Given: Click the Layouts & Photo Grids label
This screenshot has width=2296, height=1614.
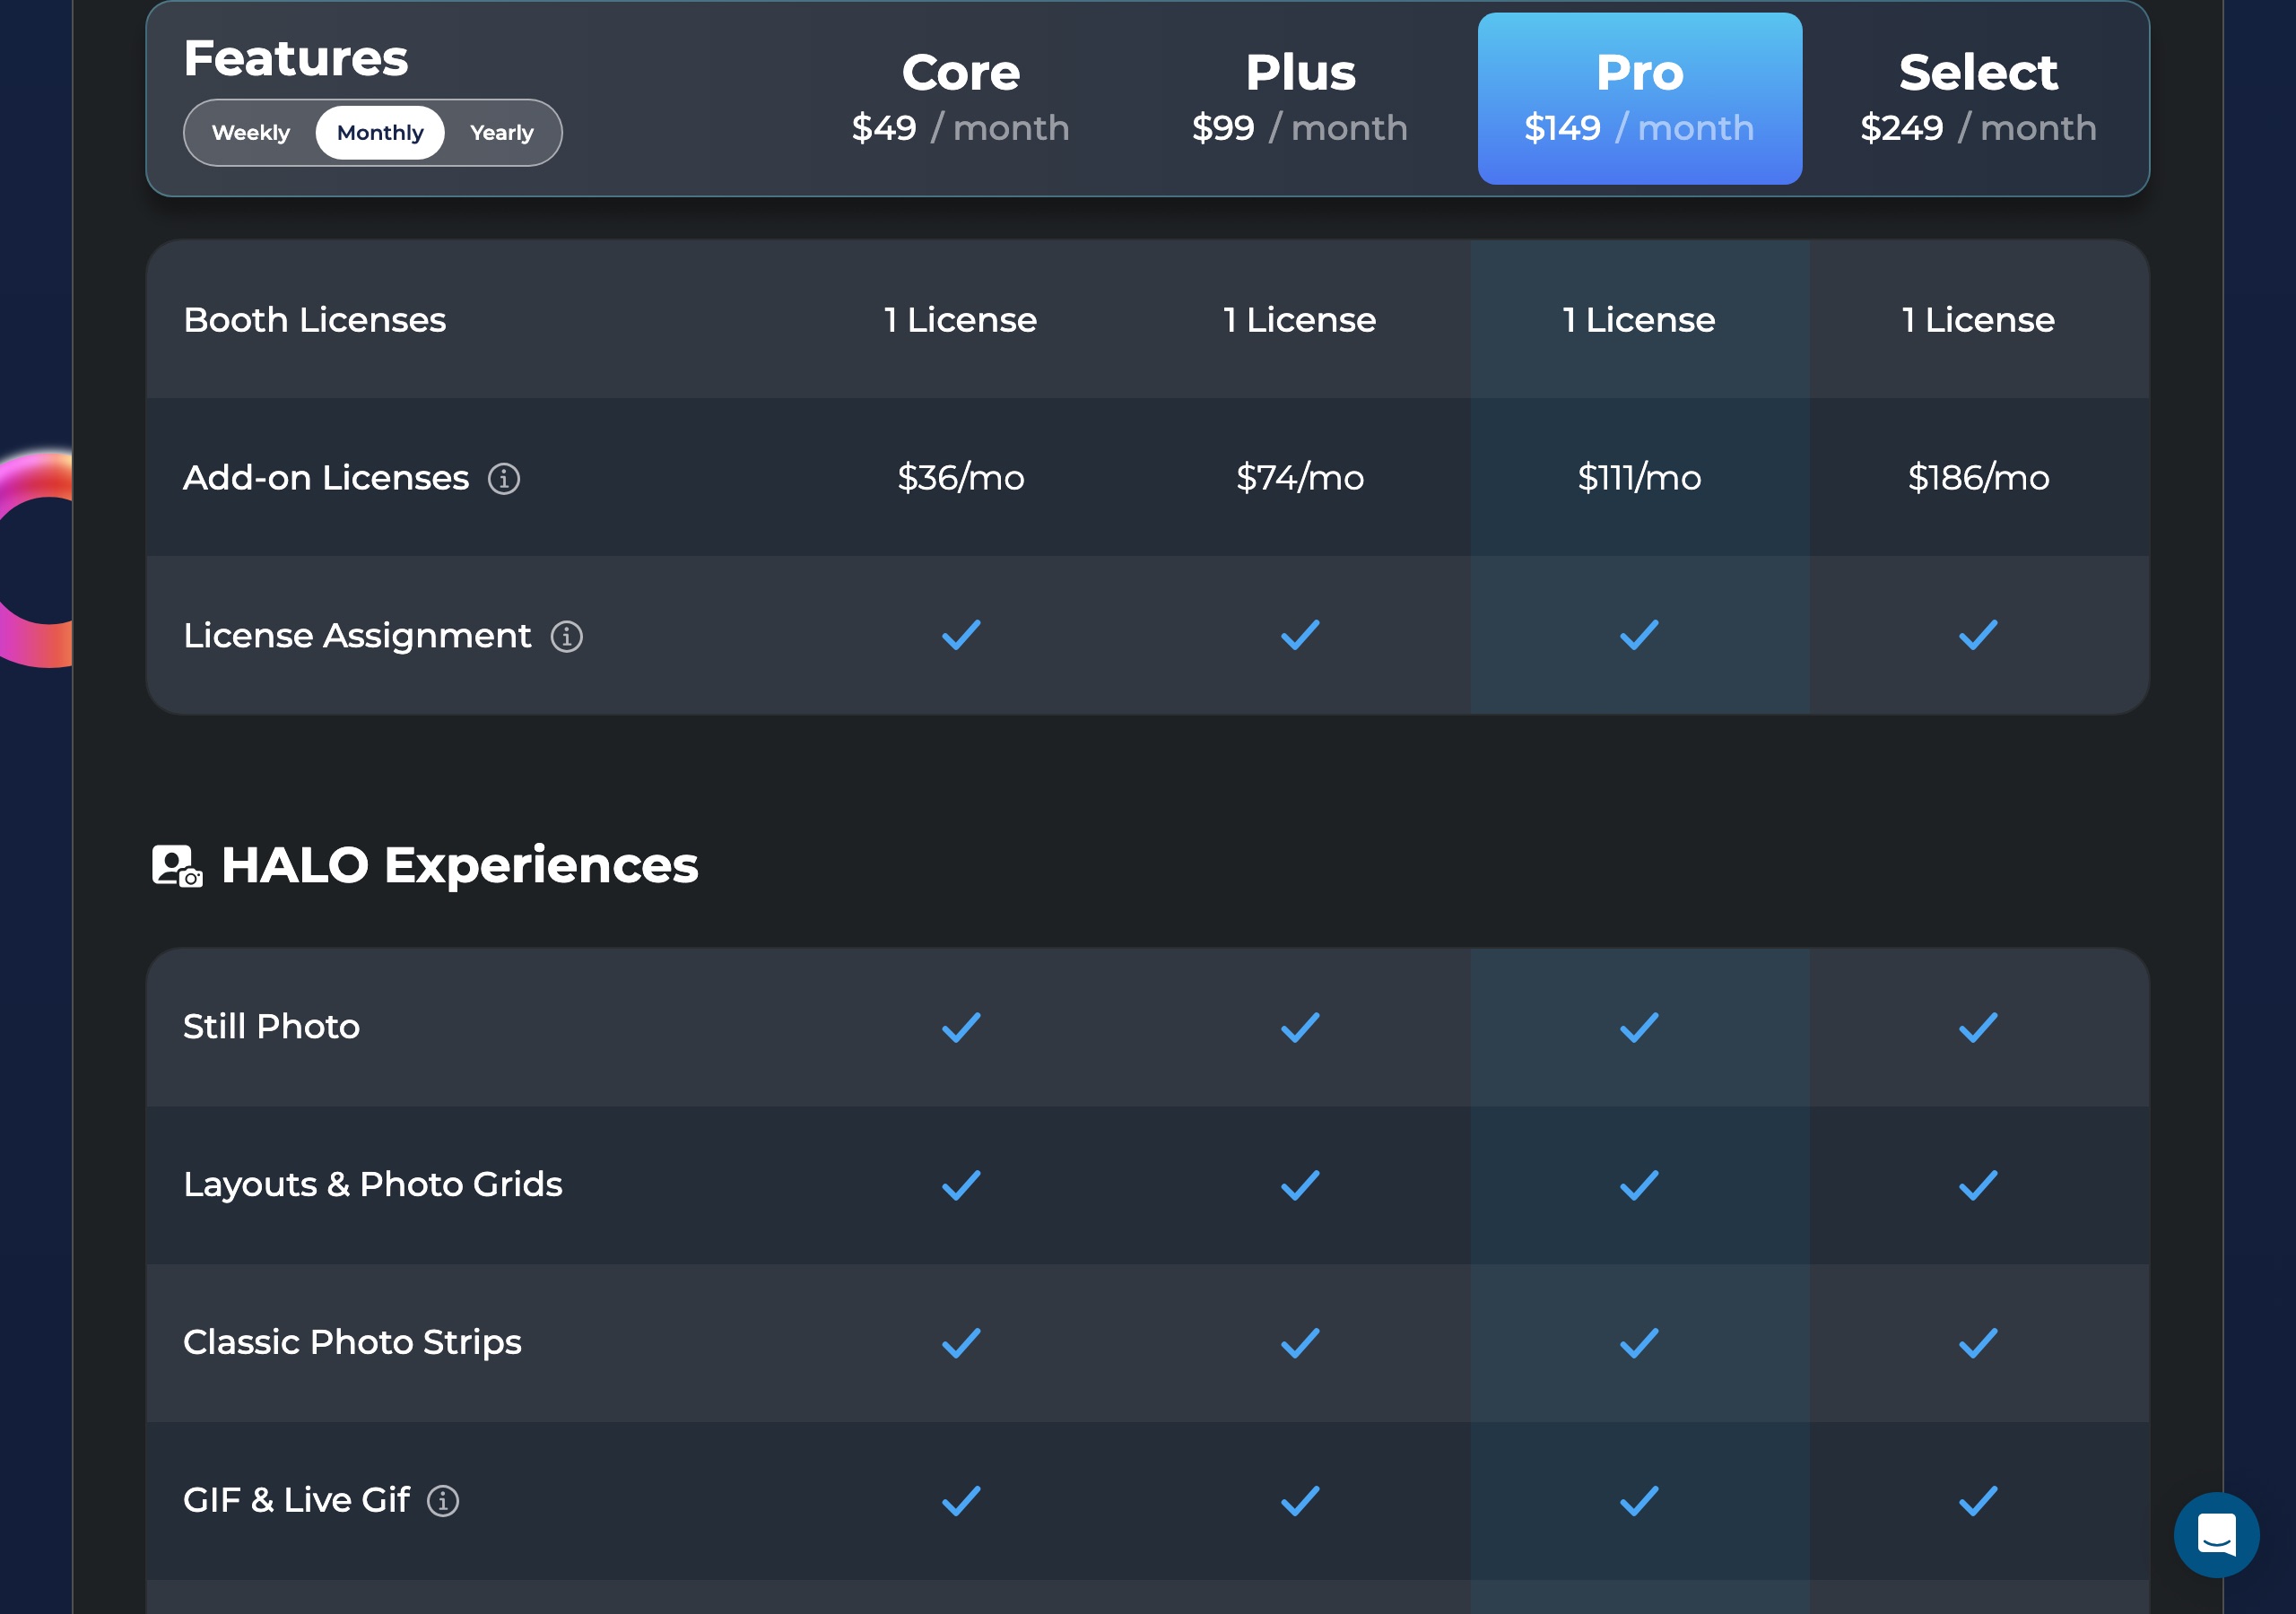Looking at the screenshot, I should [373, 1185].
